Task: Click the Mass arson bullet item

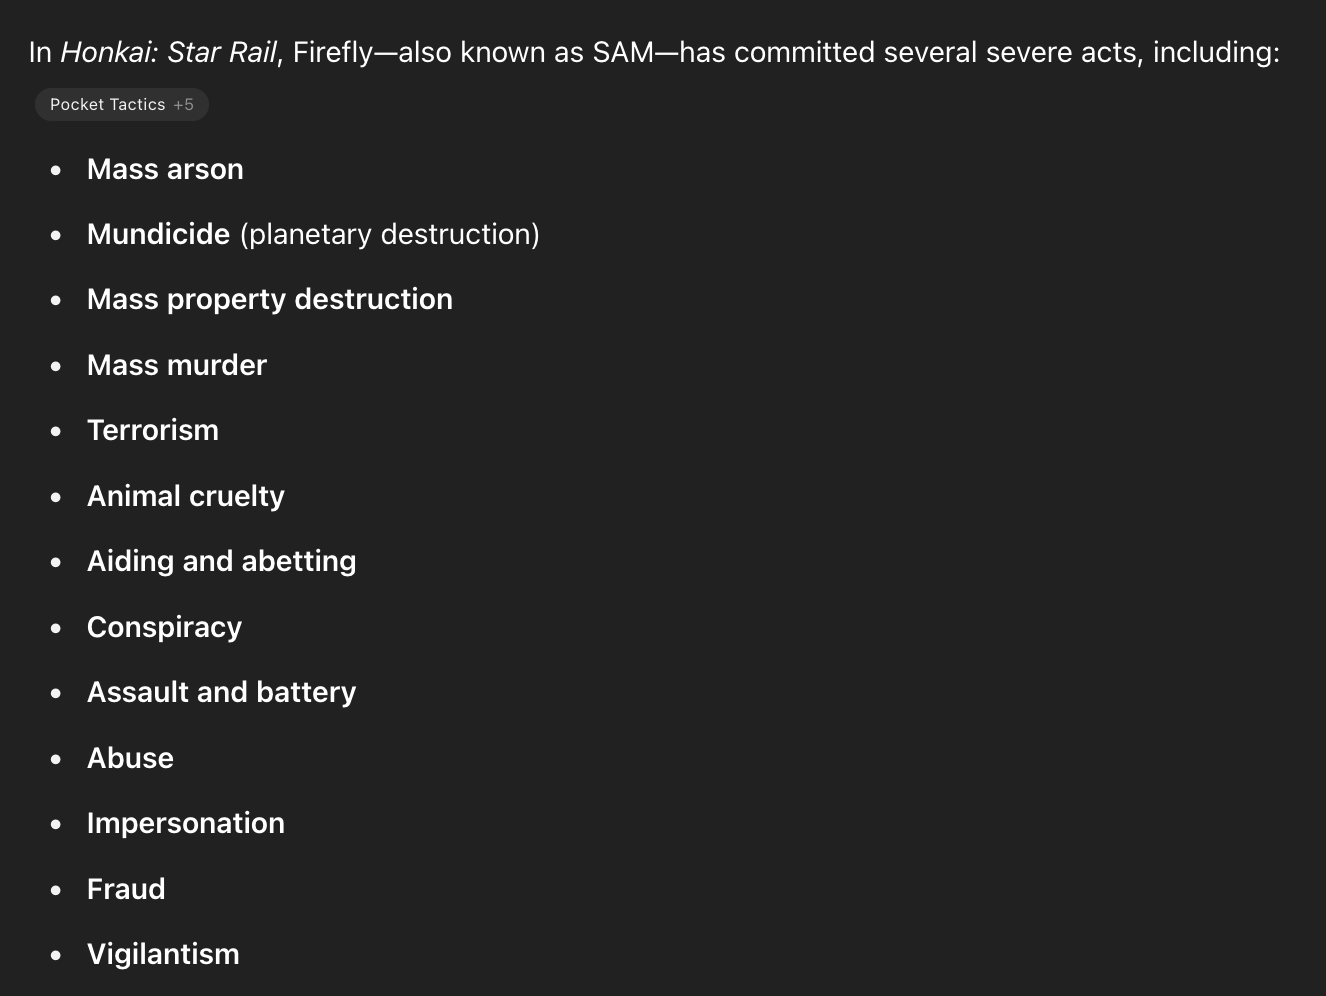Action: (x=165, y=169)
